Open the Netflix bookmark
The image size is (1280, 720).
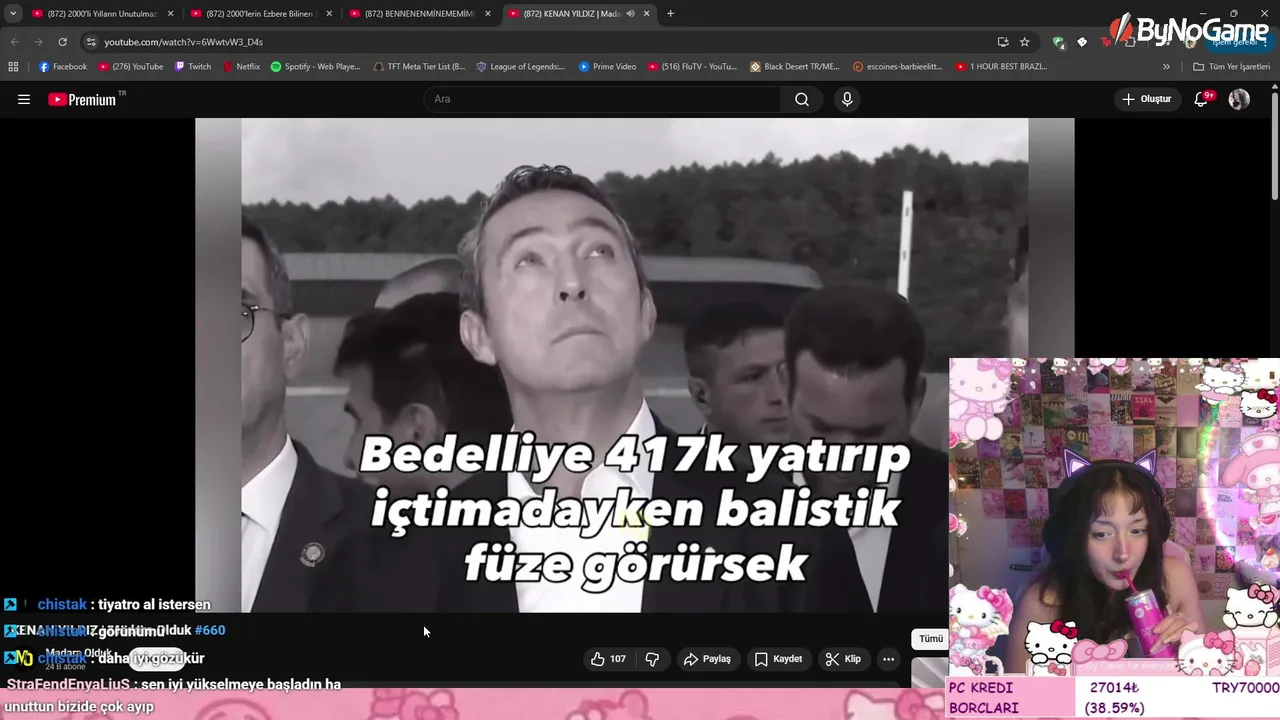tap(241, 67)
